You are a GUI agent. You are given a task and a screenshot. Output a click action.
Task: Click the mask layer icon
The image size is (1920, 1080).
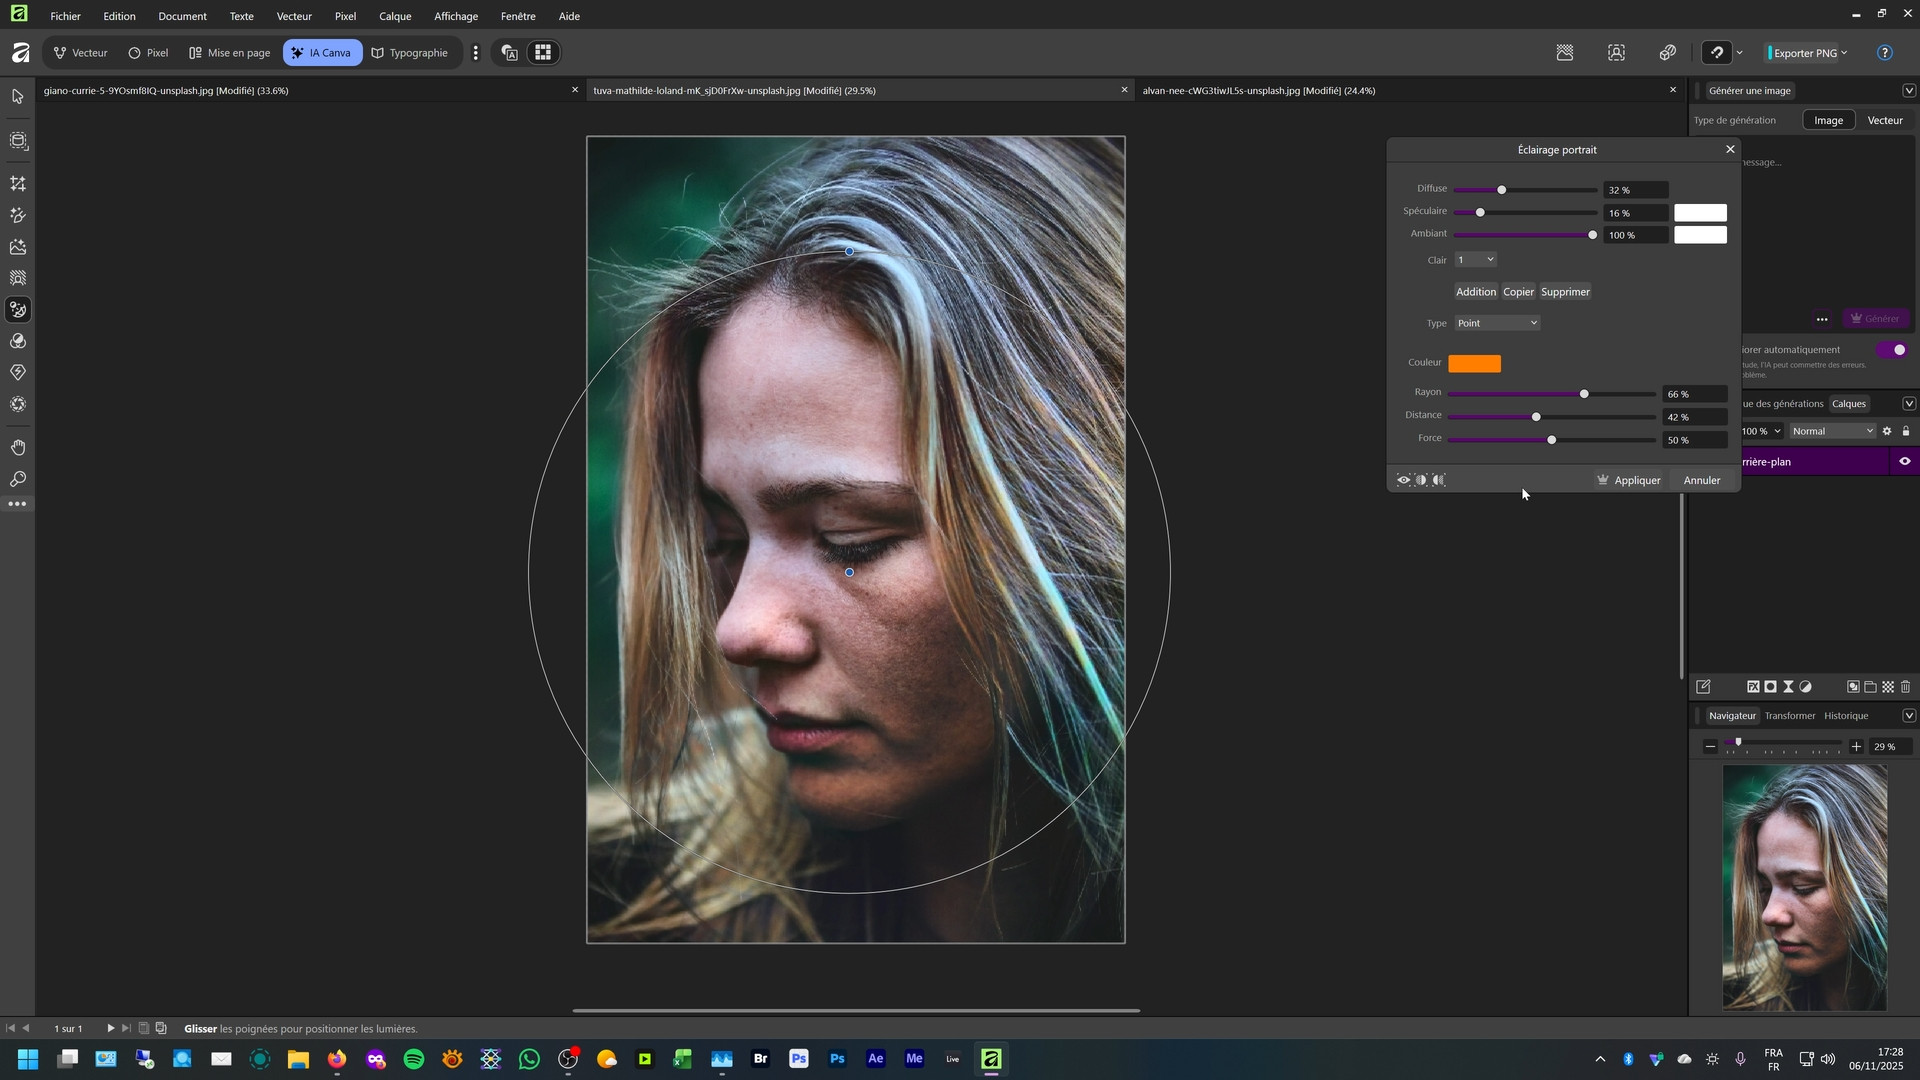[x=1770, y=687]
